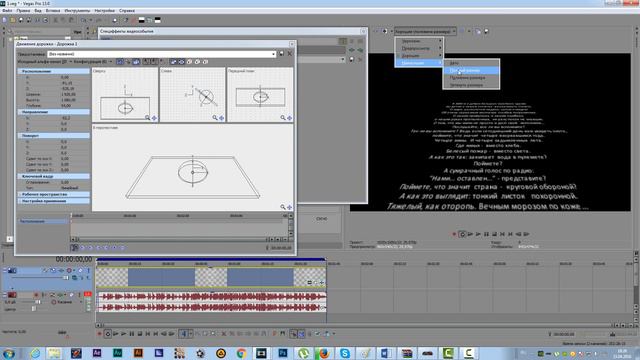Image resolution: width=640 pixels, height=360 pixels.
Task: Open Windows Start menu
Action: pos(9,353)
